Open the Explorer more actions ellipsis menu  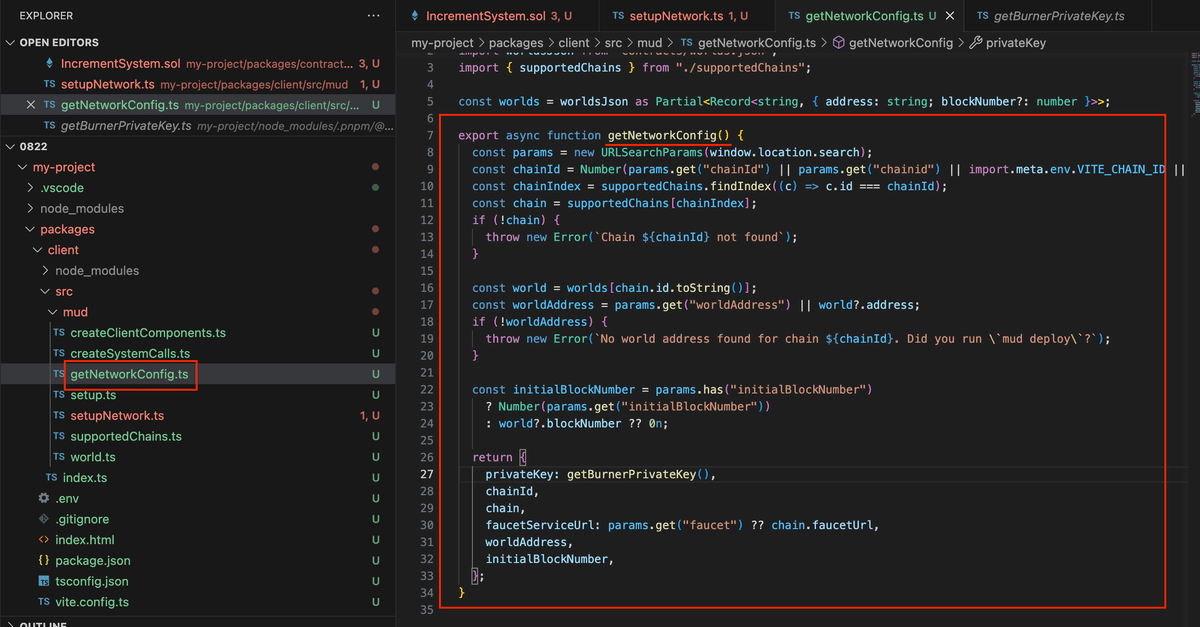[x=373, y=16]
